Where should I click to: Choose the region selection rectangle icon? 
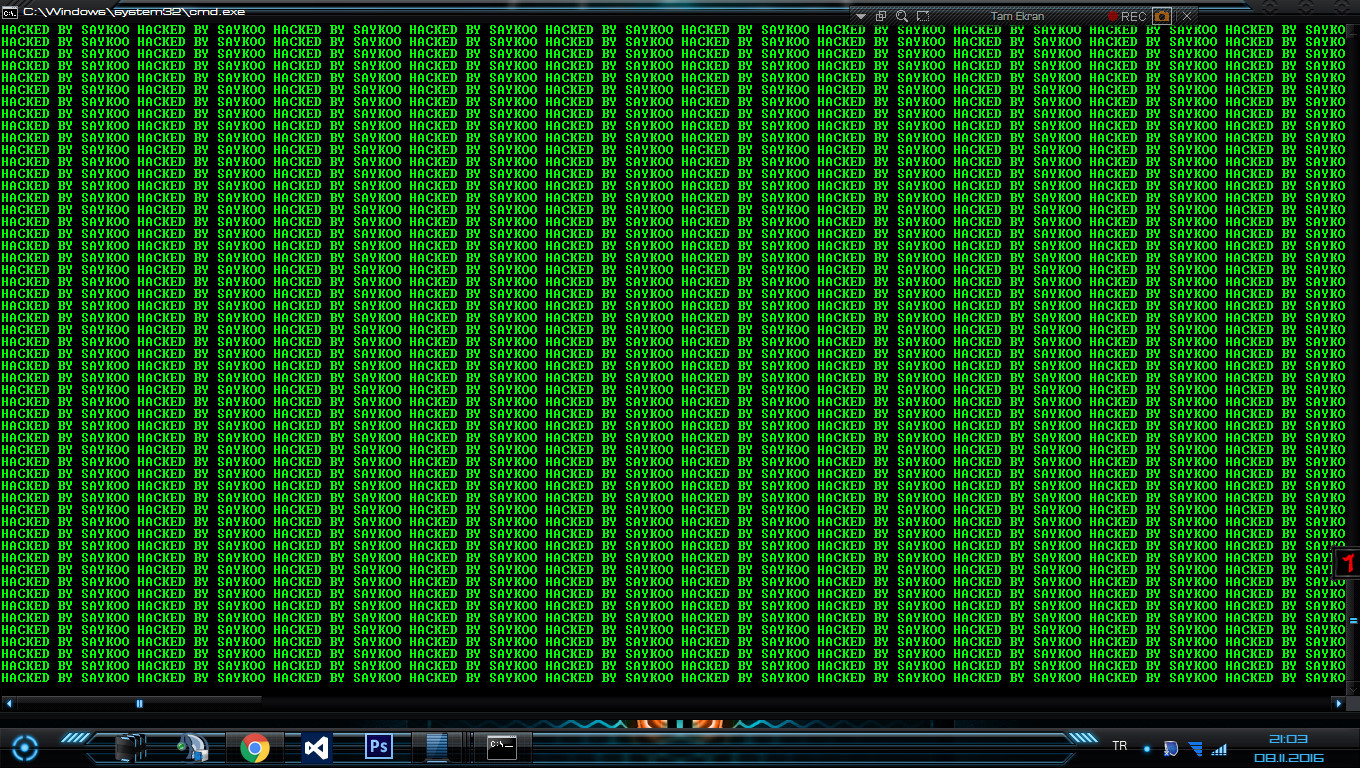point(923,16)
